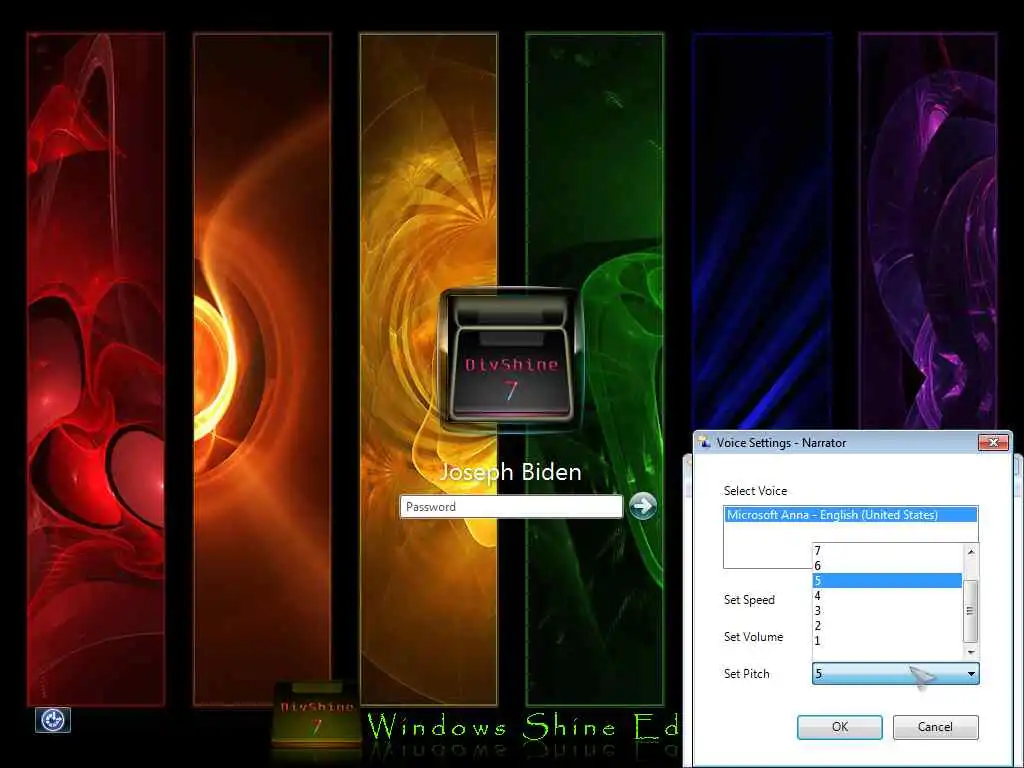Select Microsoft Anna voice in list

point(850,515)
